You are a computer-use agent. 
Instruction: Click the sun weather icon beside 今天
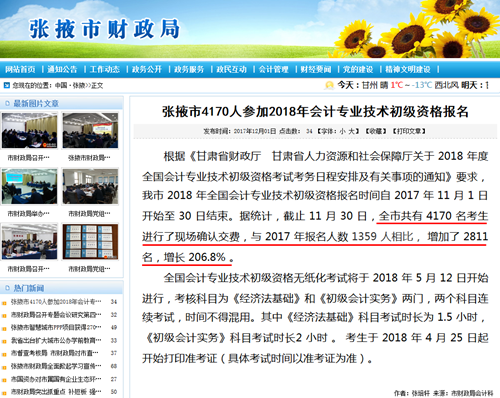pos(329,85)
